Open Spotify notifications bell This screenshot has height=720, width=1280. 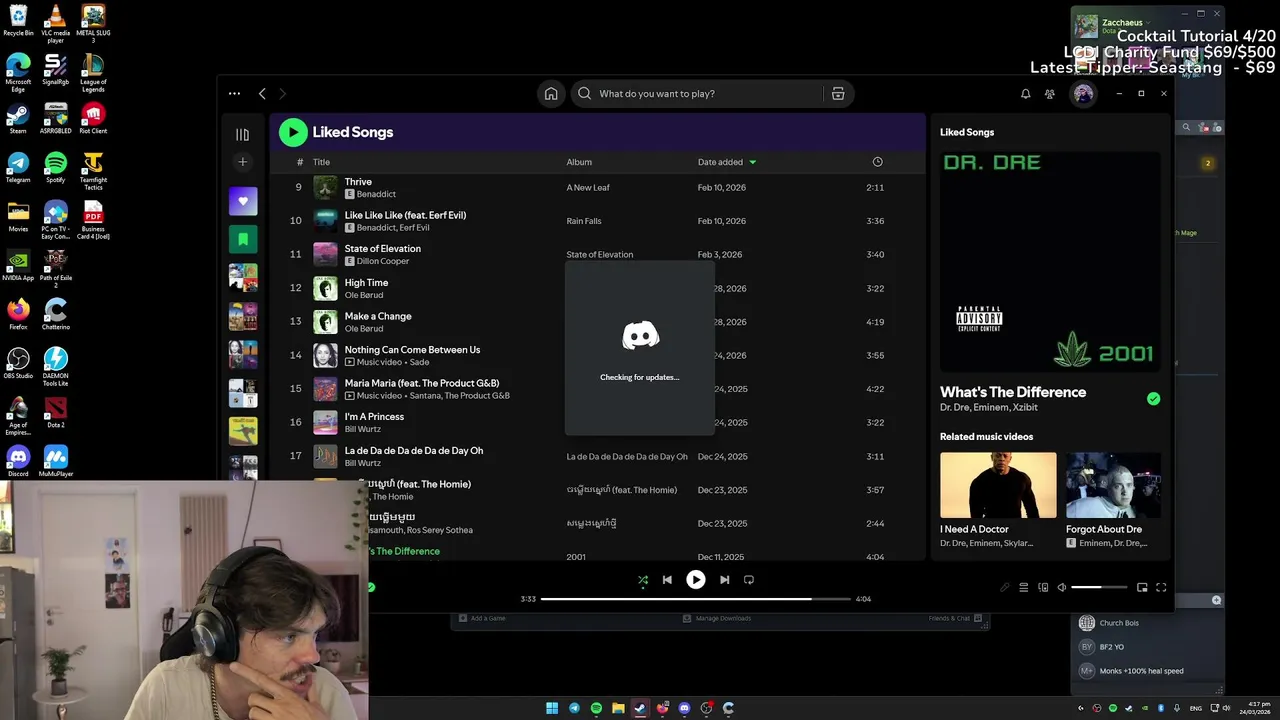(x=1025, y=94)
